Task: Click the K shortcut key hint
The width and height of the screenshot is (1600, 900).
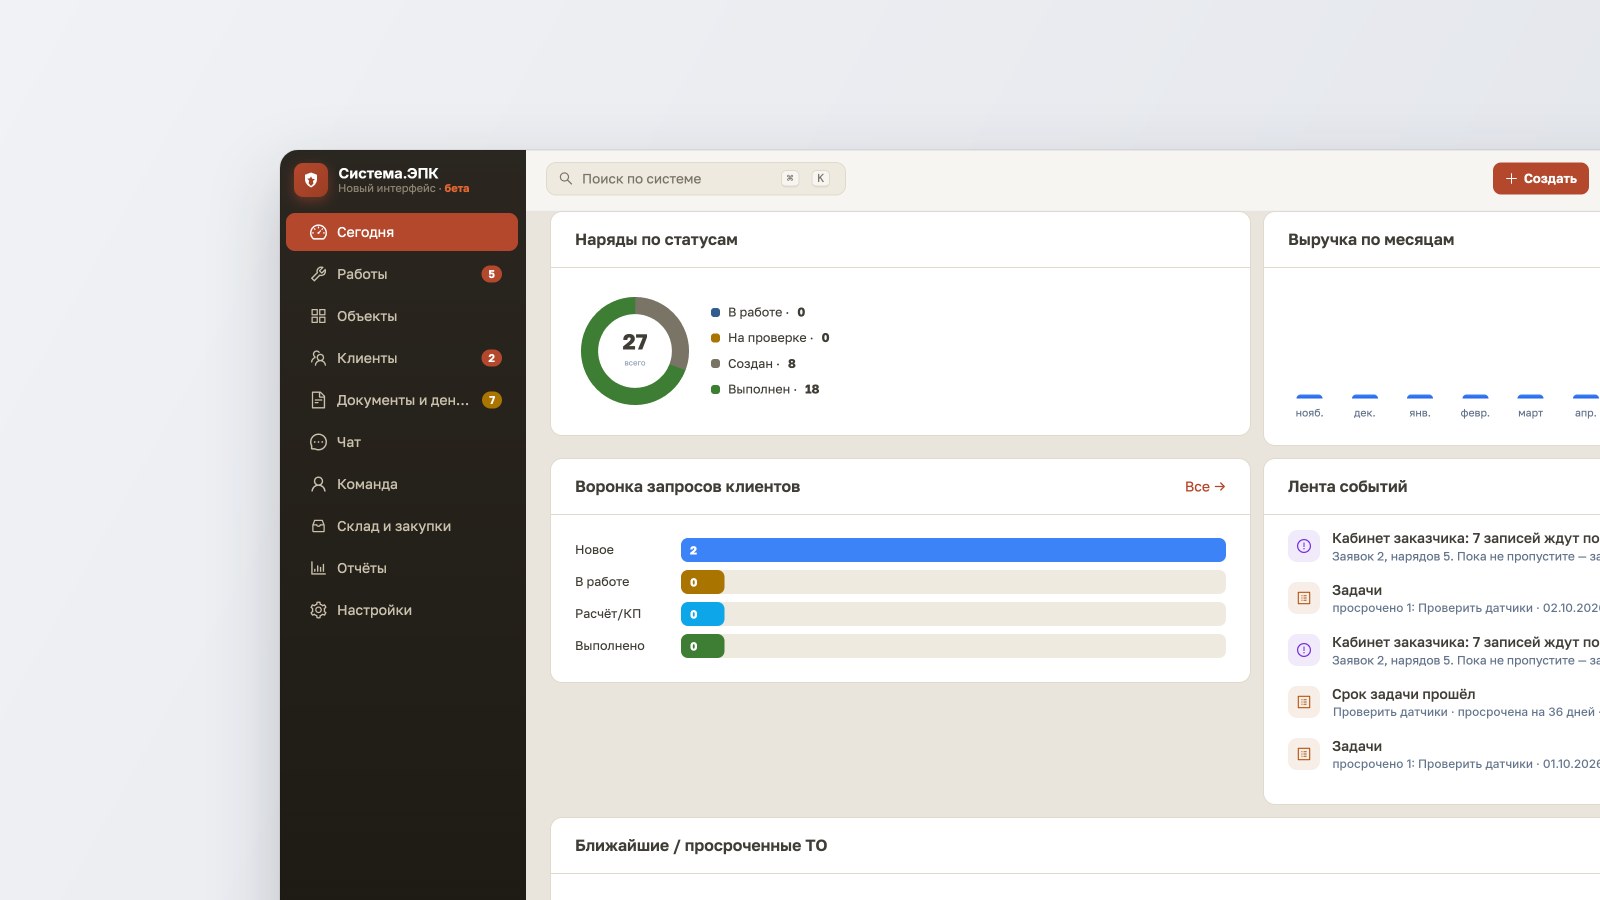Action: (820, 178)
